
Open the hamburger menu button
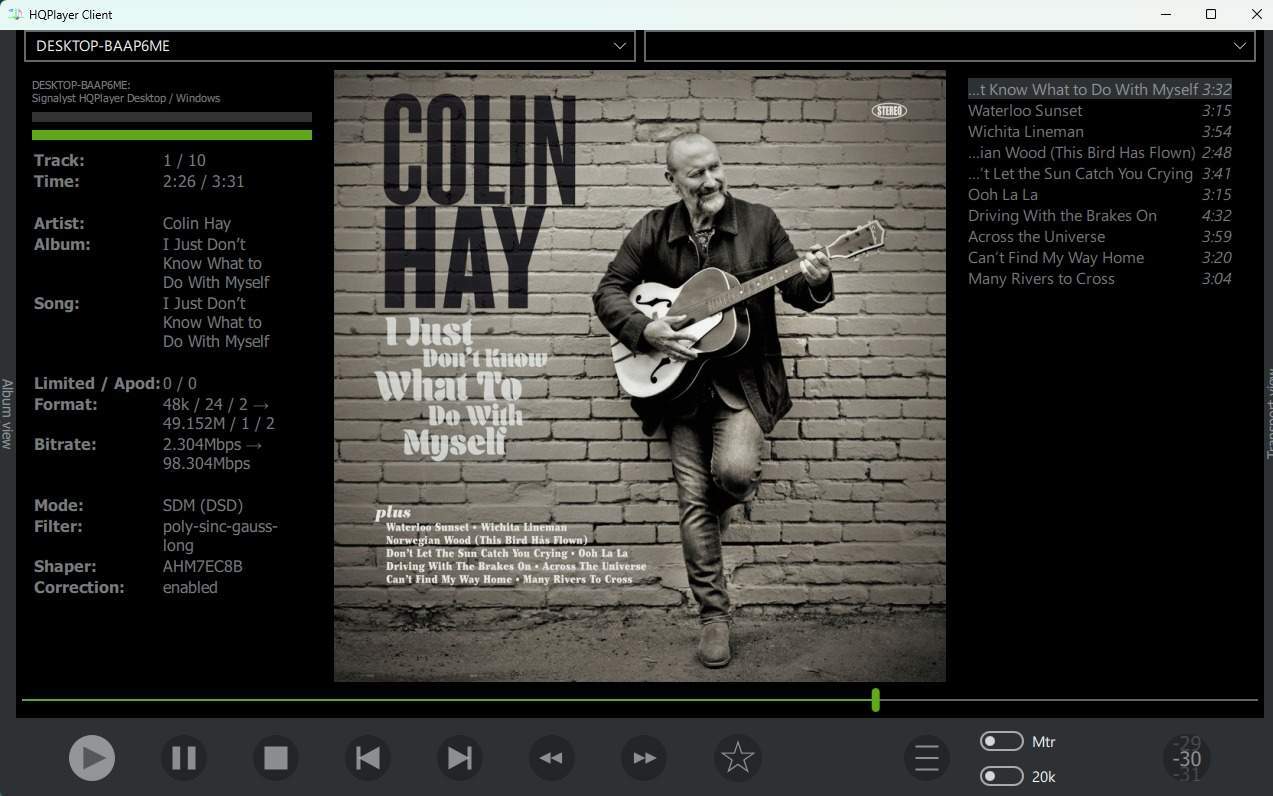coord(927,758)
